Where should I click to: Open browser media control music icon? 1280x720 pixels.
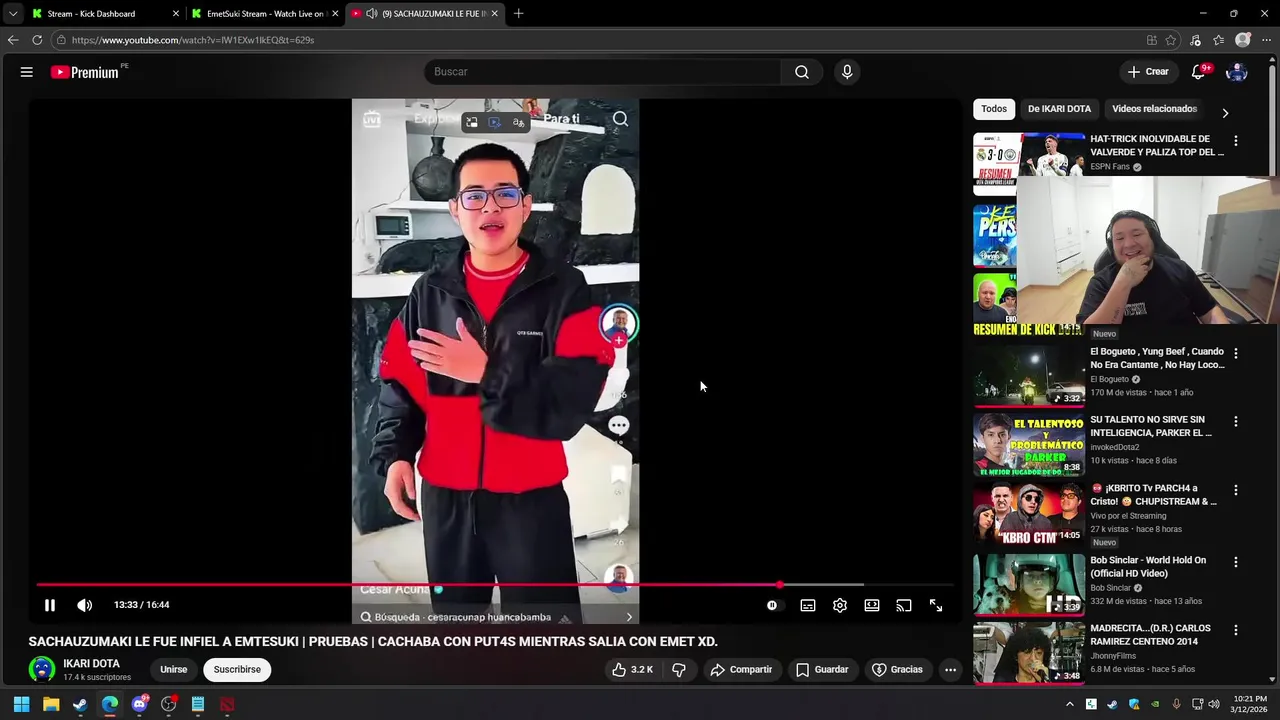pos(1195,40)
